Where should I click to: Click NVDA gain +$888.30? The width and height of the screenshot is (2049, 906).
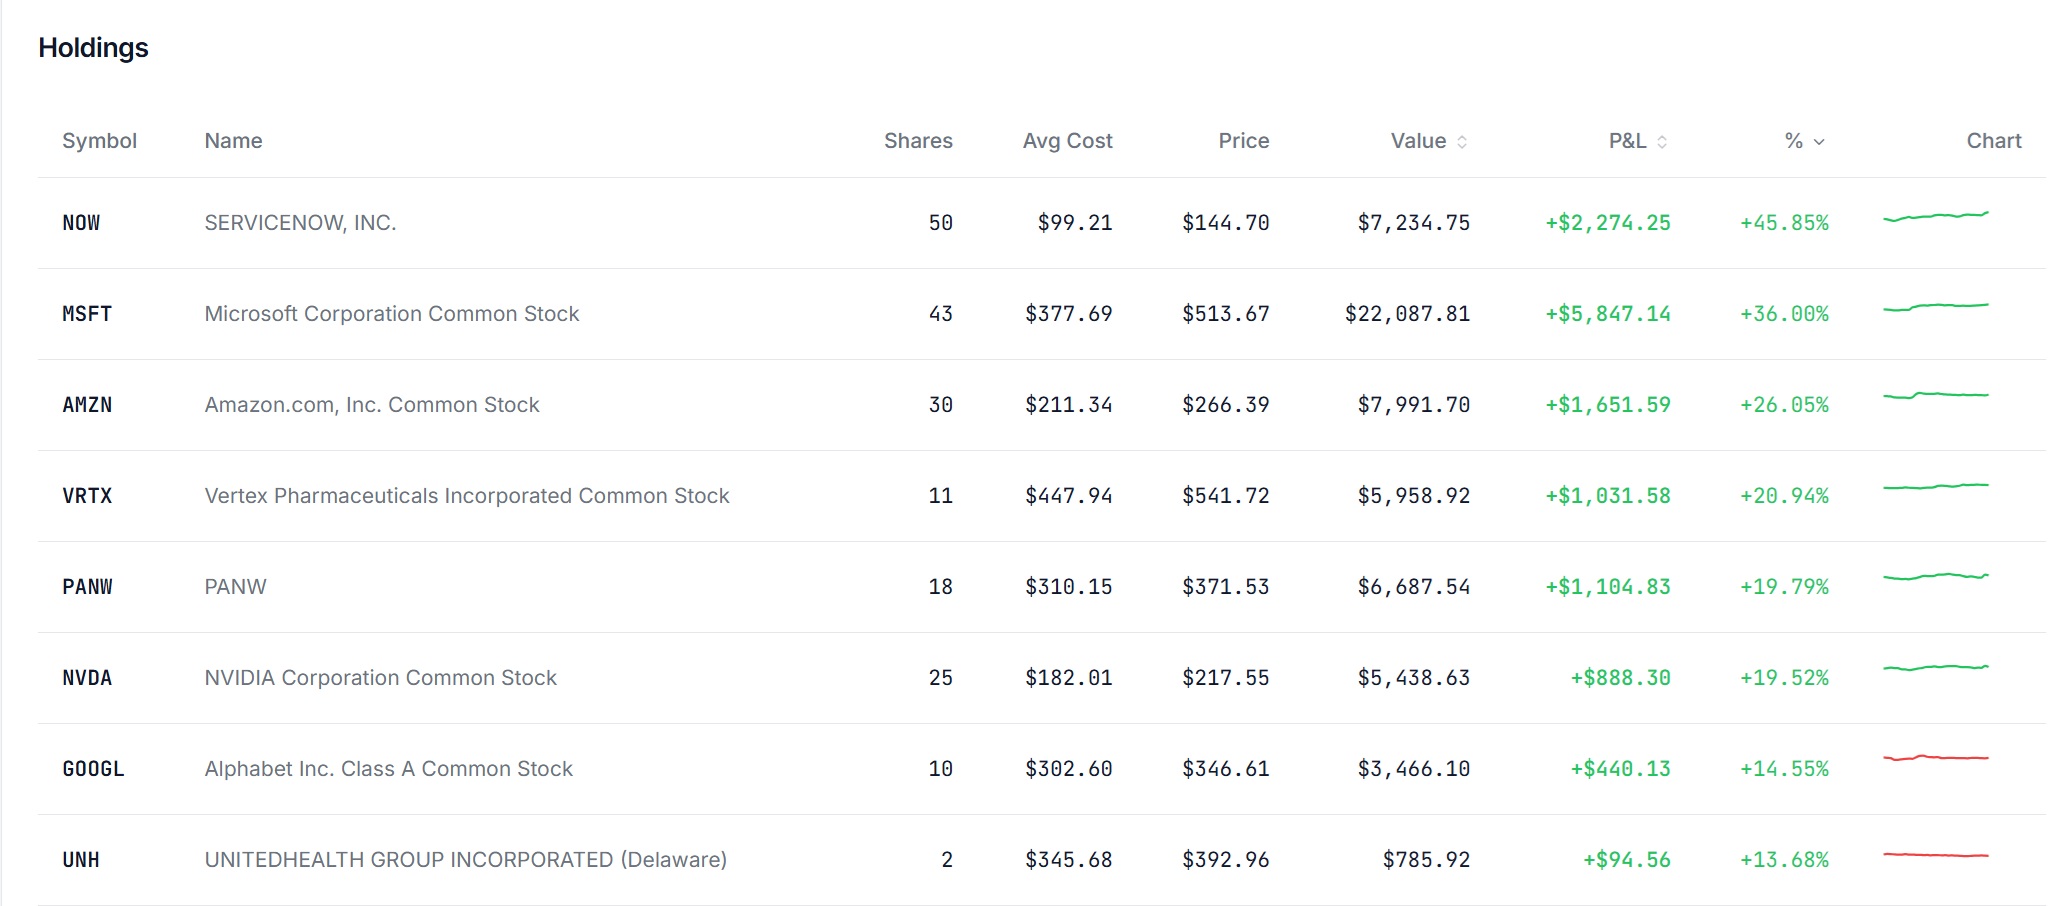(1621, 678)
